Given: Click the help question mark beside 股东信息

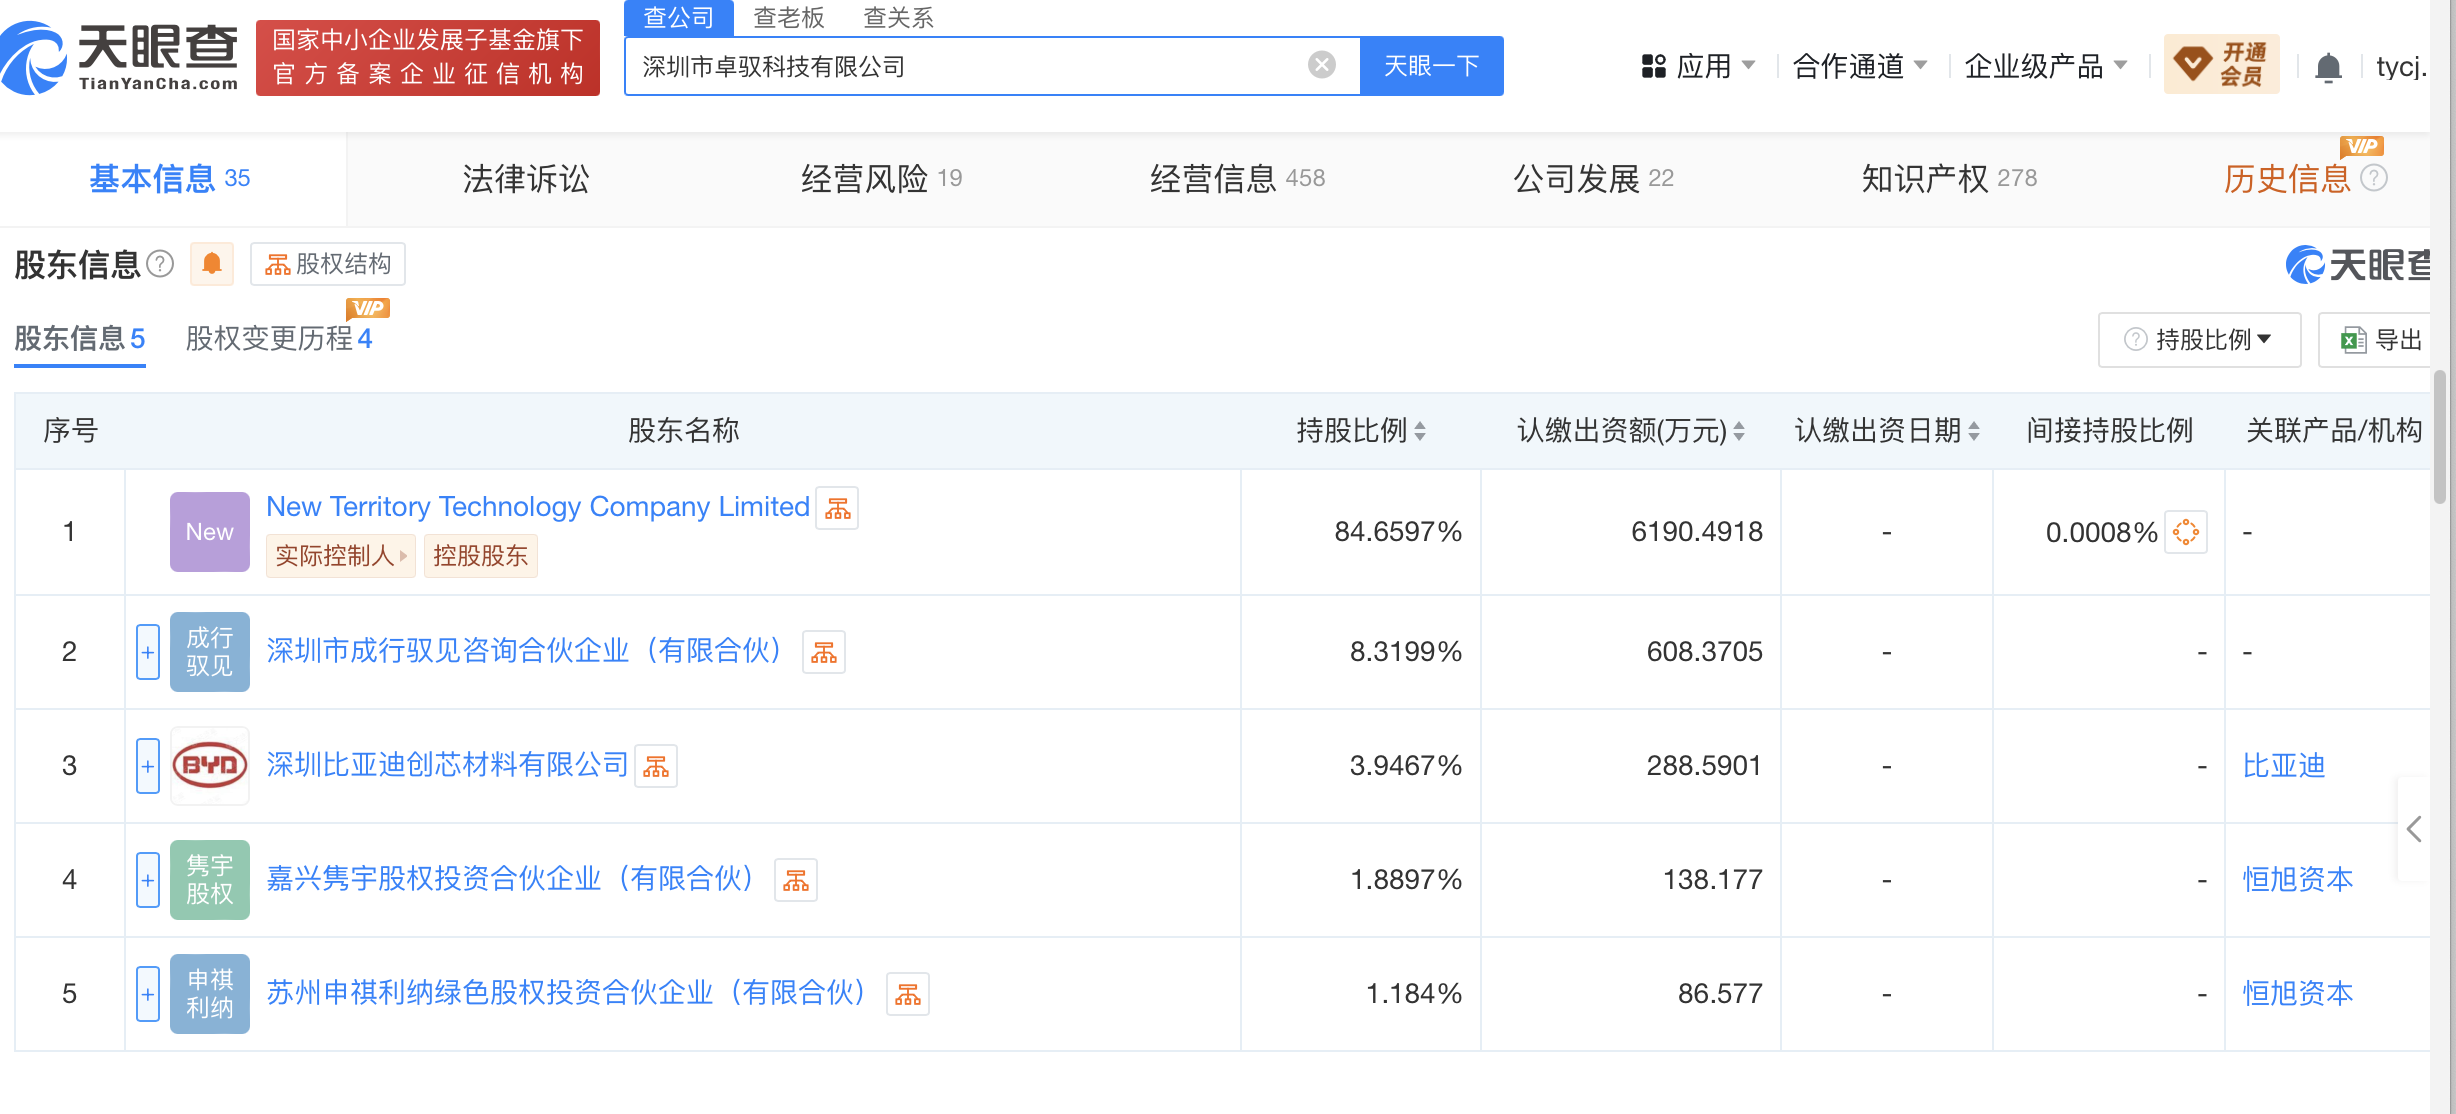Looking at the screenshot, I should (x=158, y=264).
